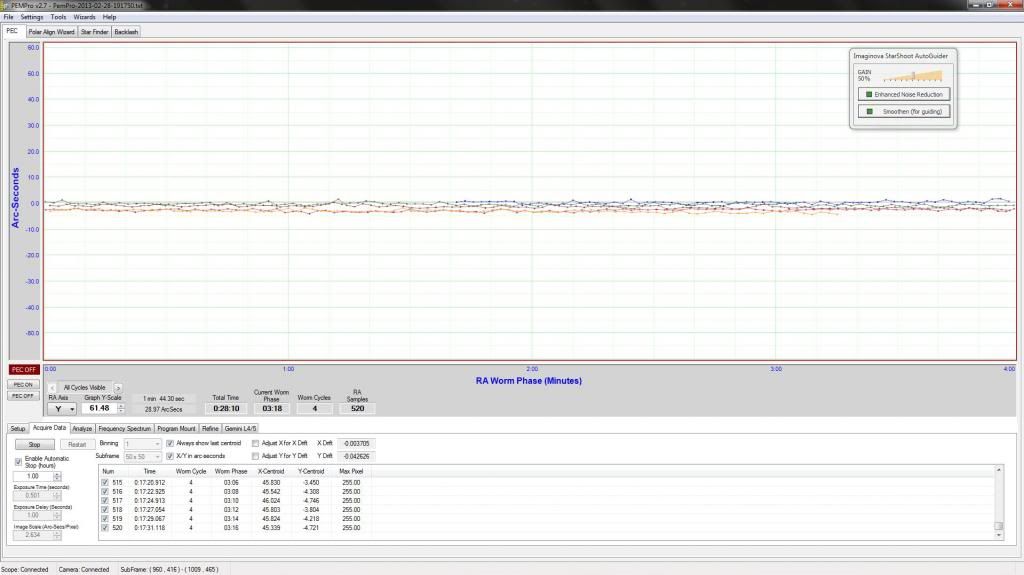Click Exposure Delay stepper arrows
This screenshot has height=575, width=1024.
point(57,516)
